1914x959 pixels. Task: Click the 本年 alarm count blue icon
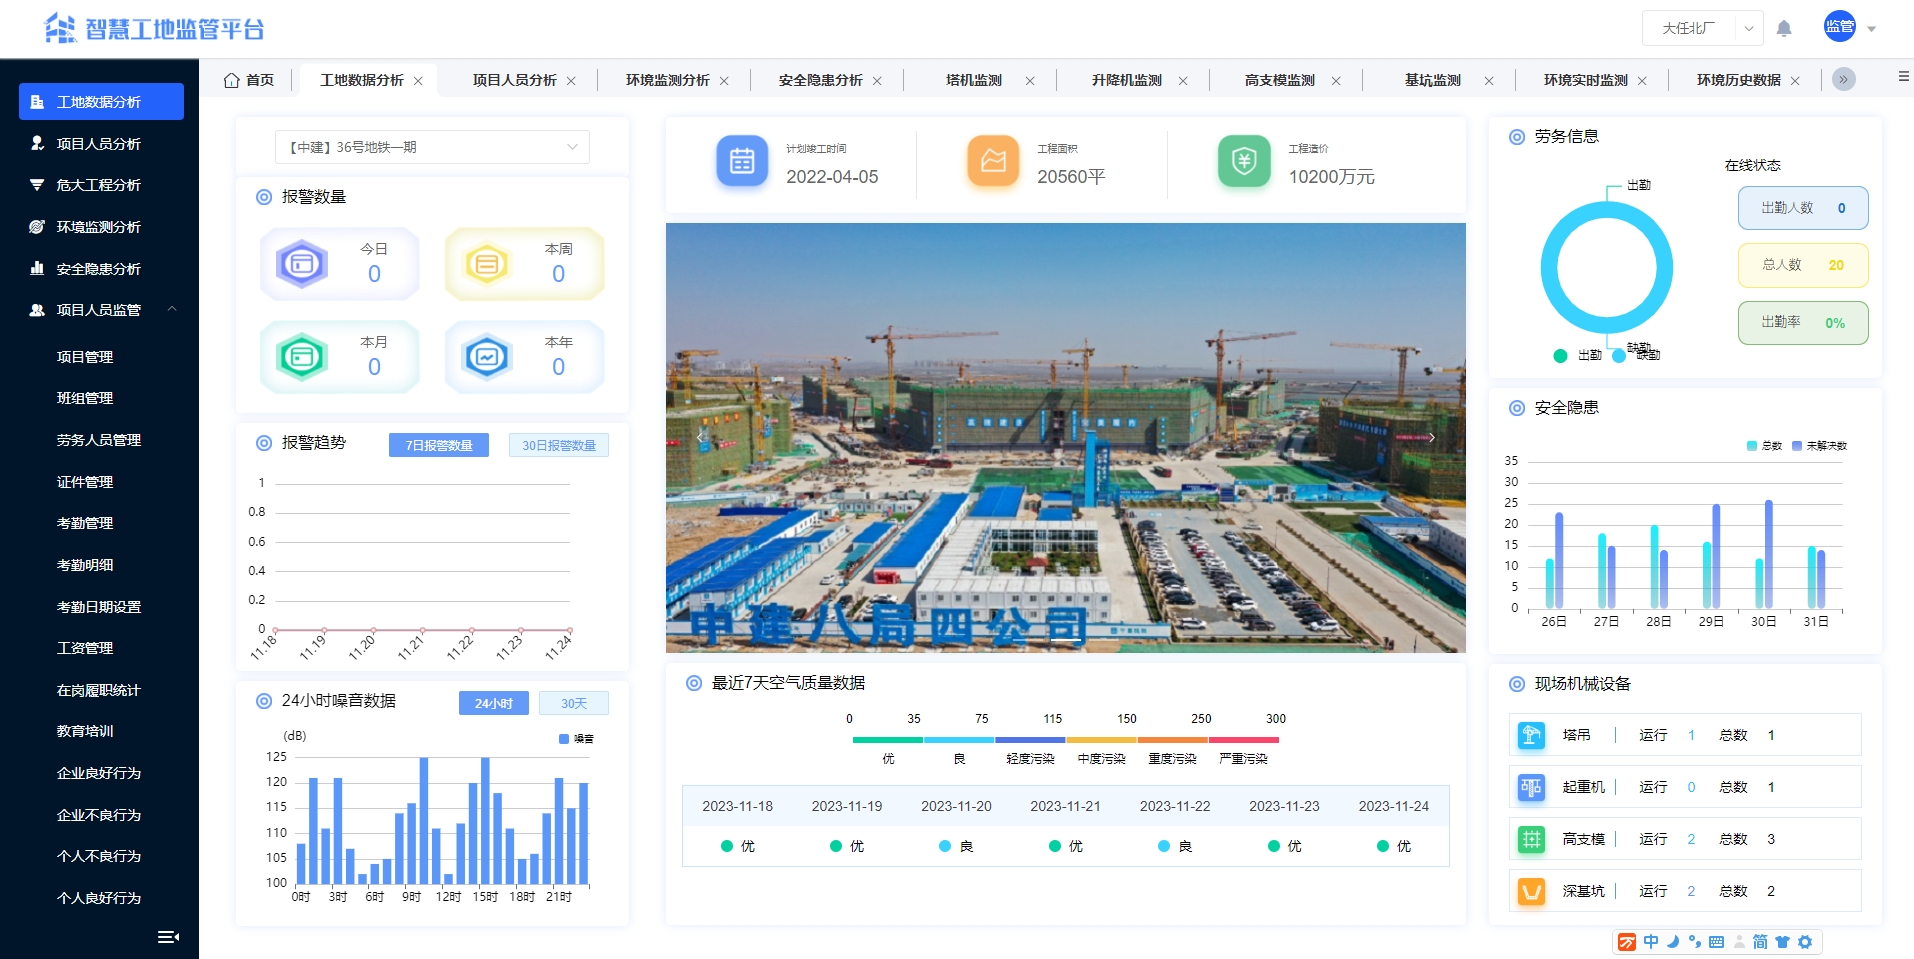point(487,357)
